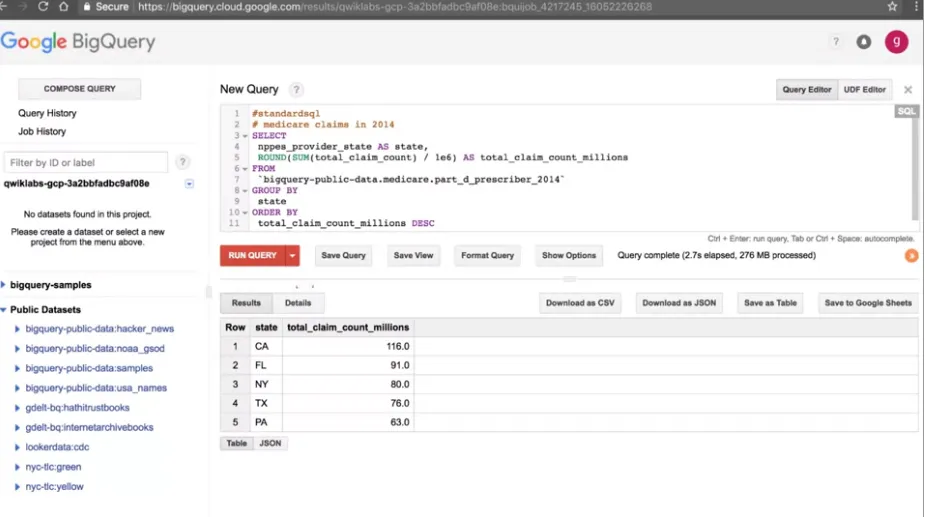
Task: Show results as Table
Action: pyautogui.click(x=237, y=443)
